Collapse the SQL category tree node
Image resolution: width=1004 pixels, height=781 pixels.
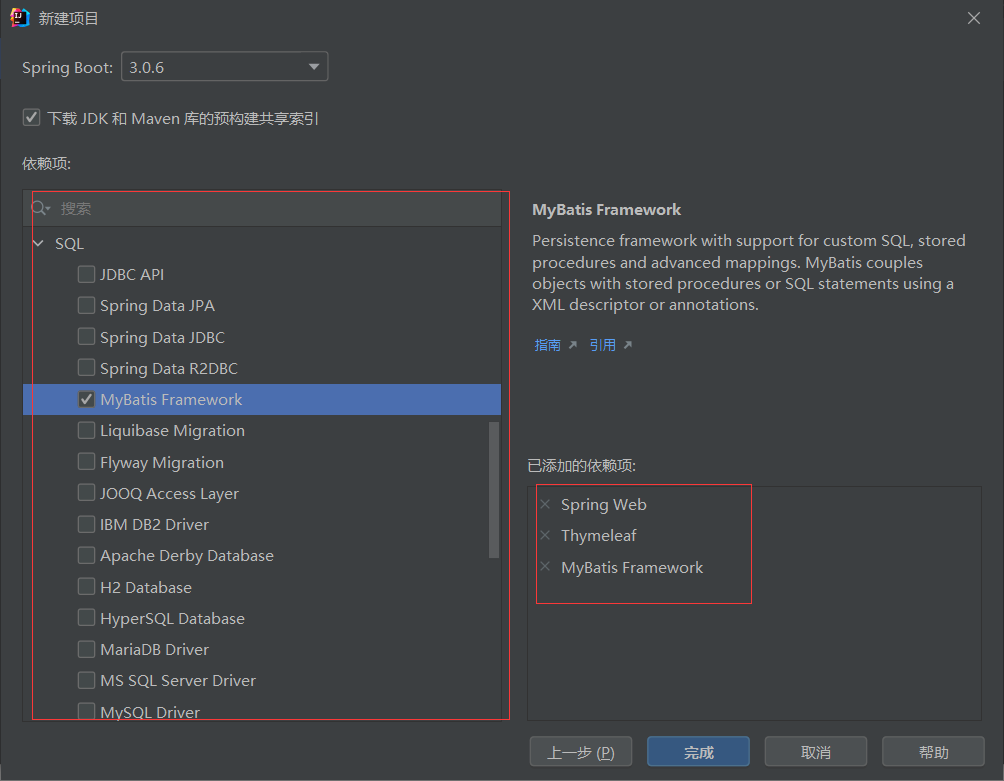pos(38,244)
